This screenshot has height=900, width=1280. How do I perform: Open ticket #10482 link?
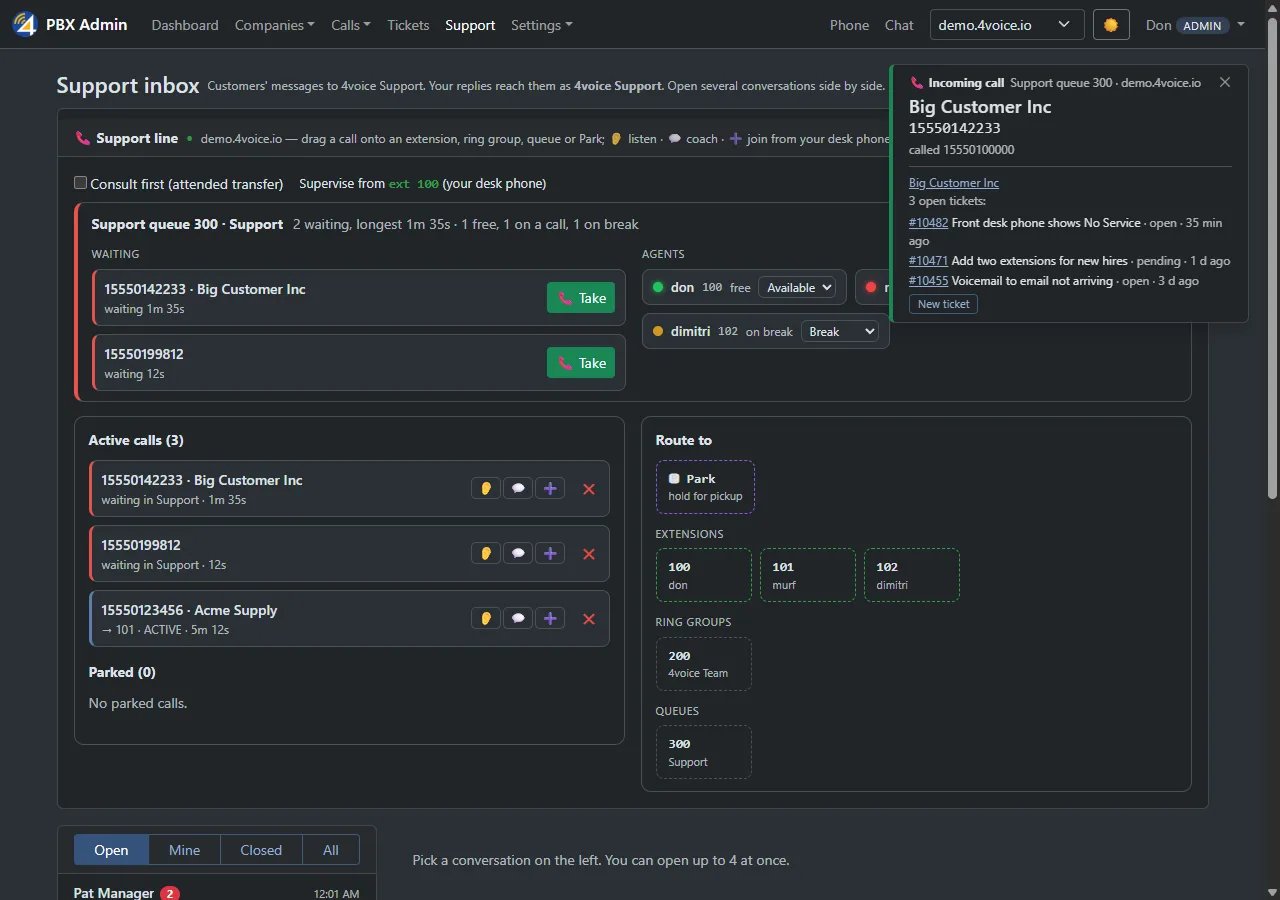click(x=928, y=223)
